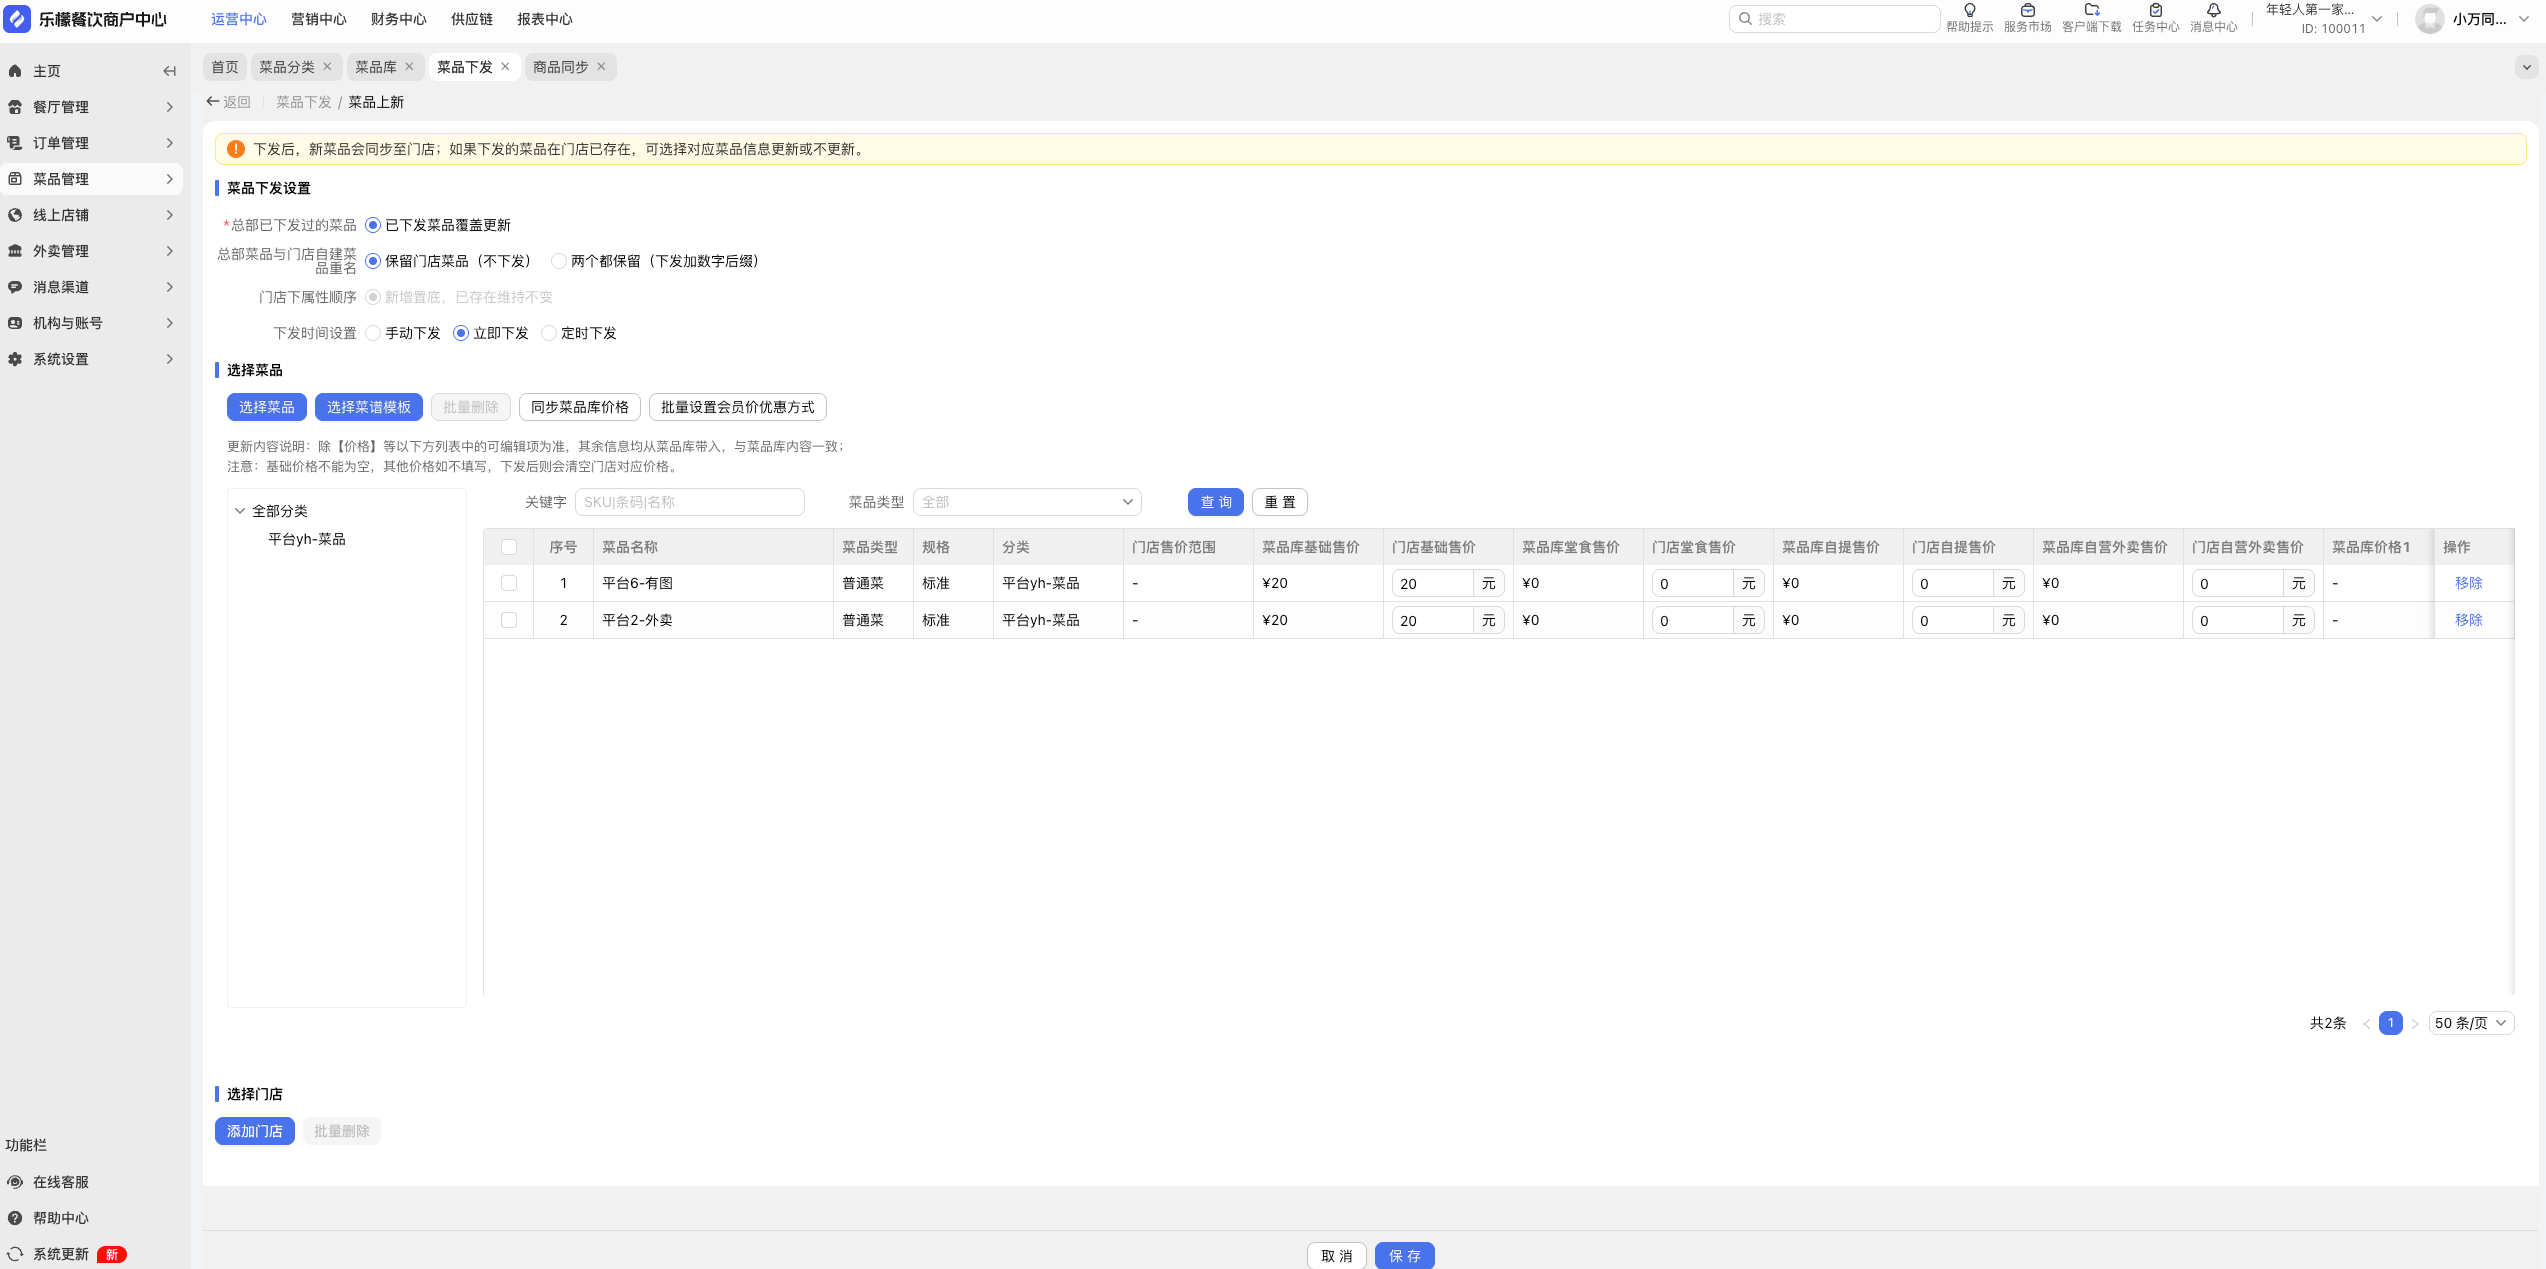
Task: Check the row for 平台6-有图
Action: pos(509,583)
